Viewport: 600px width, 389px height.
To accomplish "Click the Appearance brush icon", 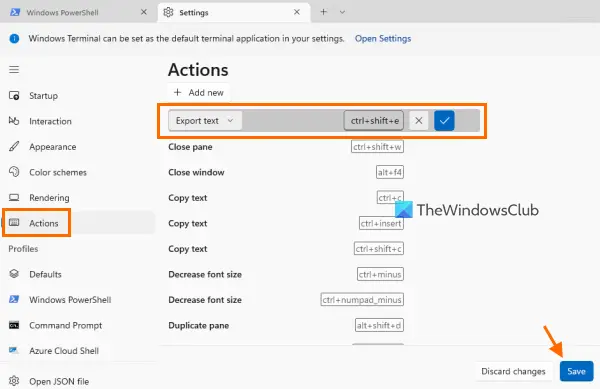I will 14,146.
